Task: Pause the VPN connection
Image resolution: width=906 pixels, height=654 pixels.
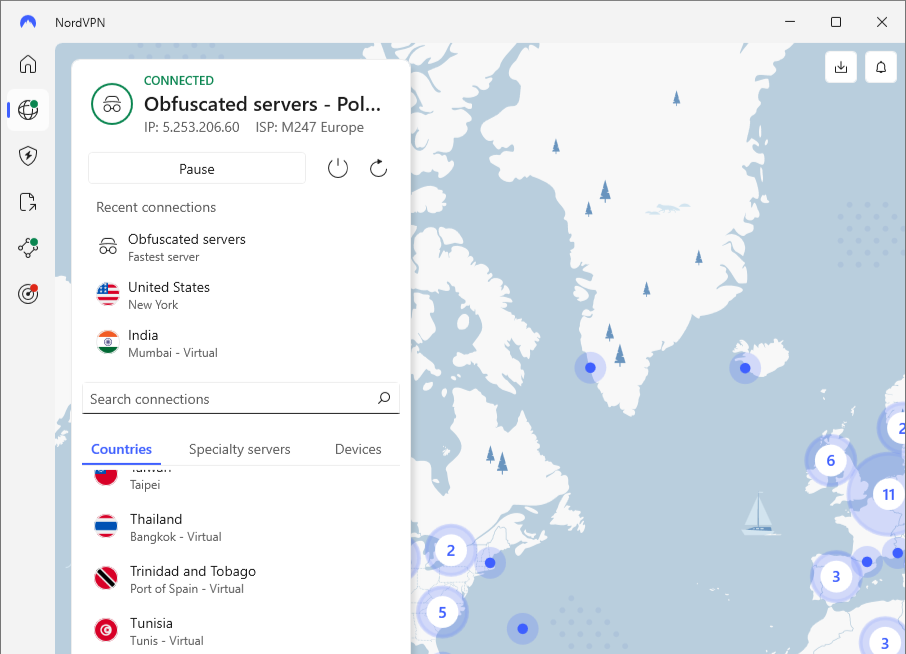Action: click(x=196, y=169)
